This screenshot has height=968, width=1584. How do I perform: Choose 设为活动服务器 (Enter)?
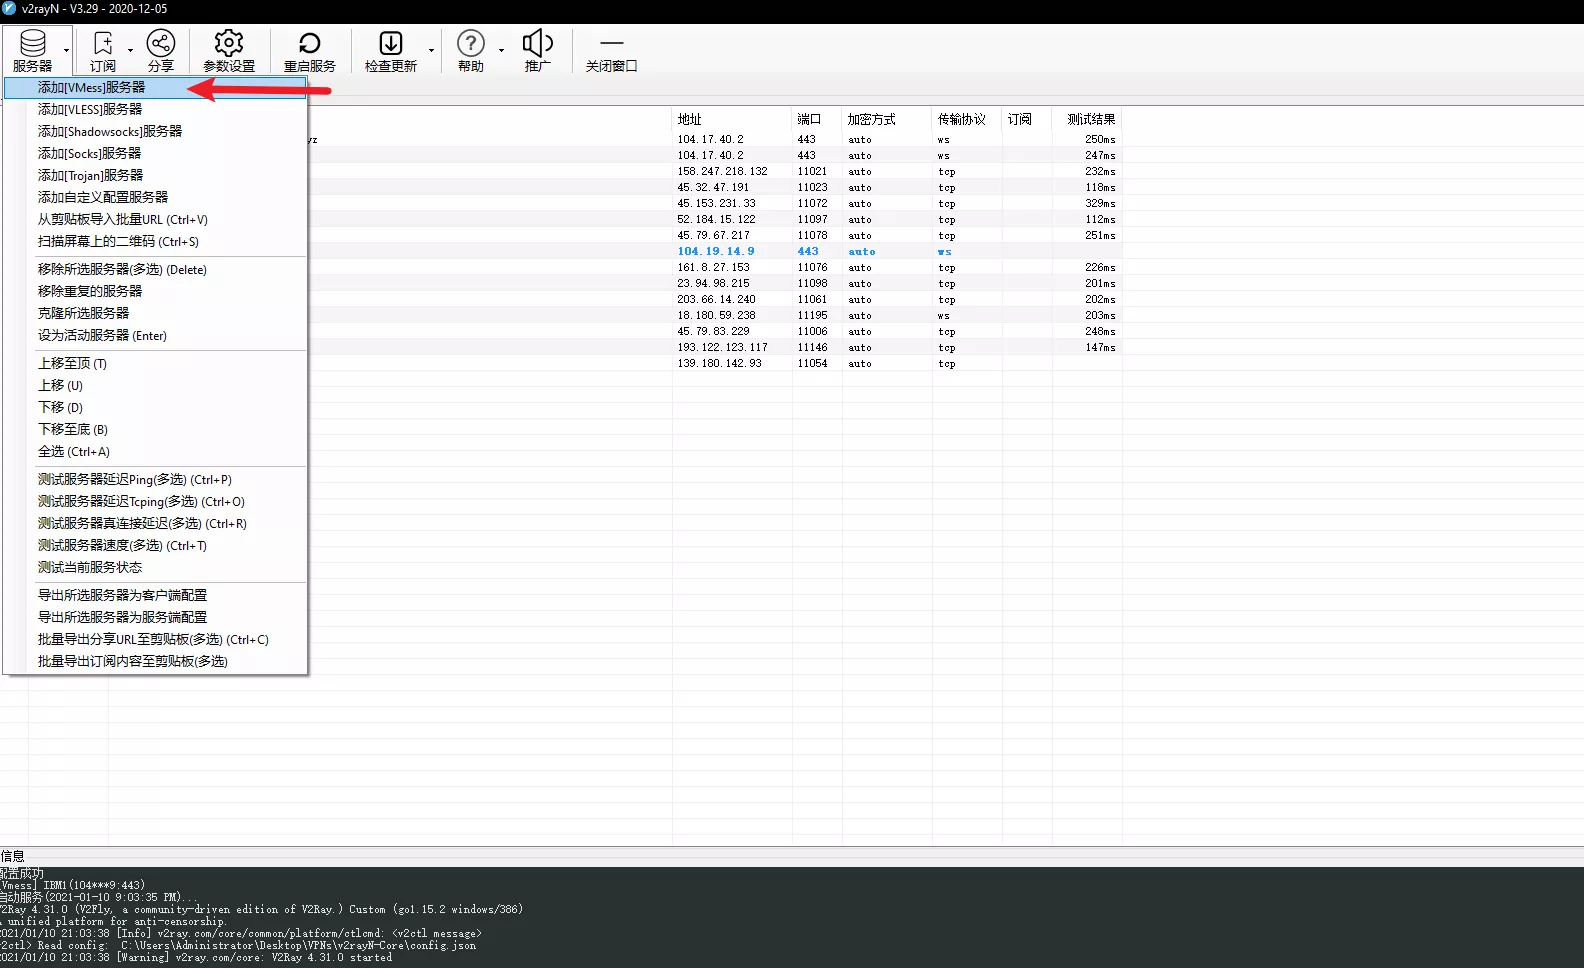155,336
